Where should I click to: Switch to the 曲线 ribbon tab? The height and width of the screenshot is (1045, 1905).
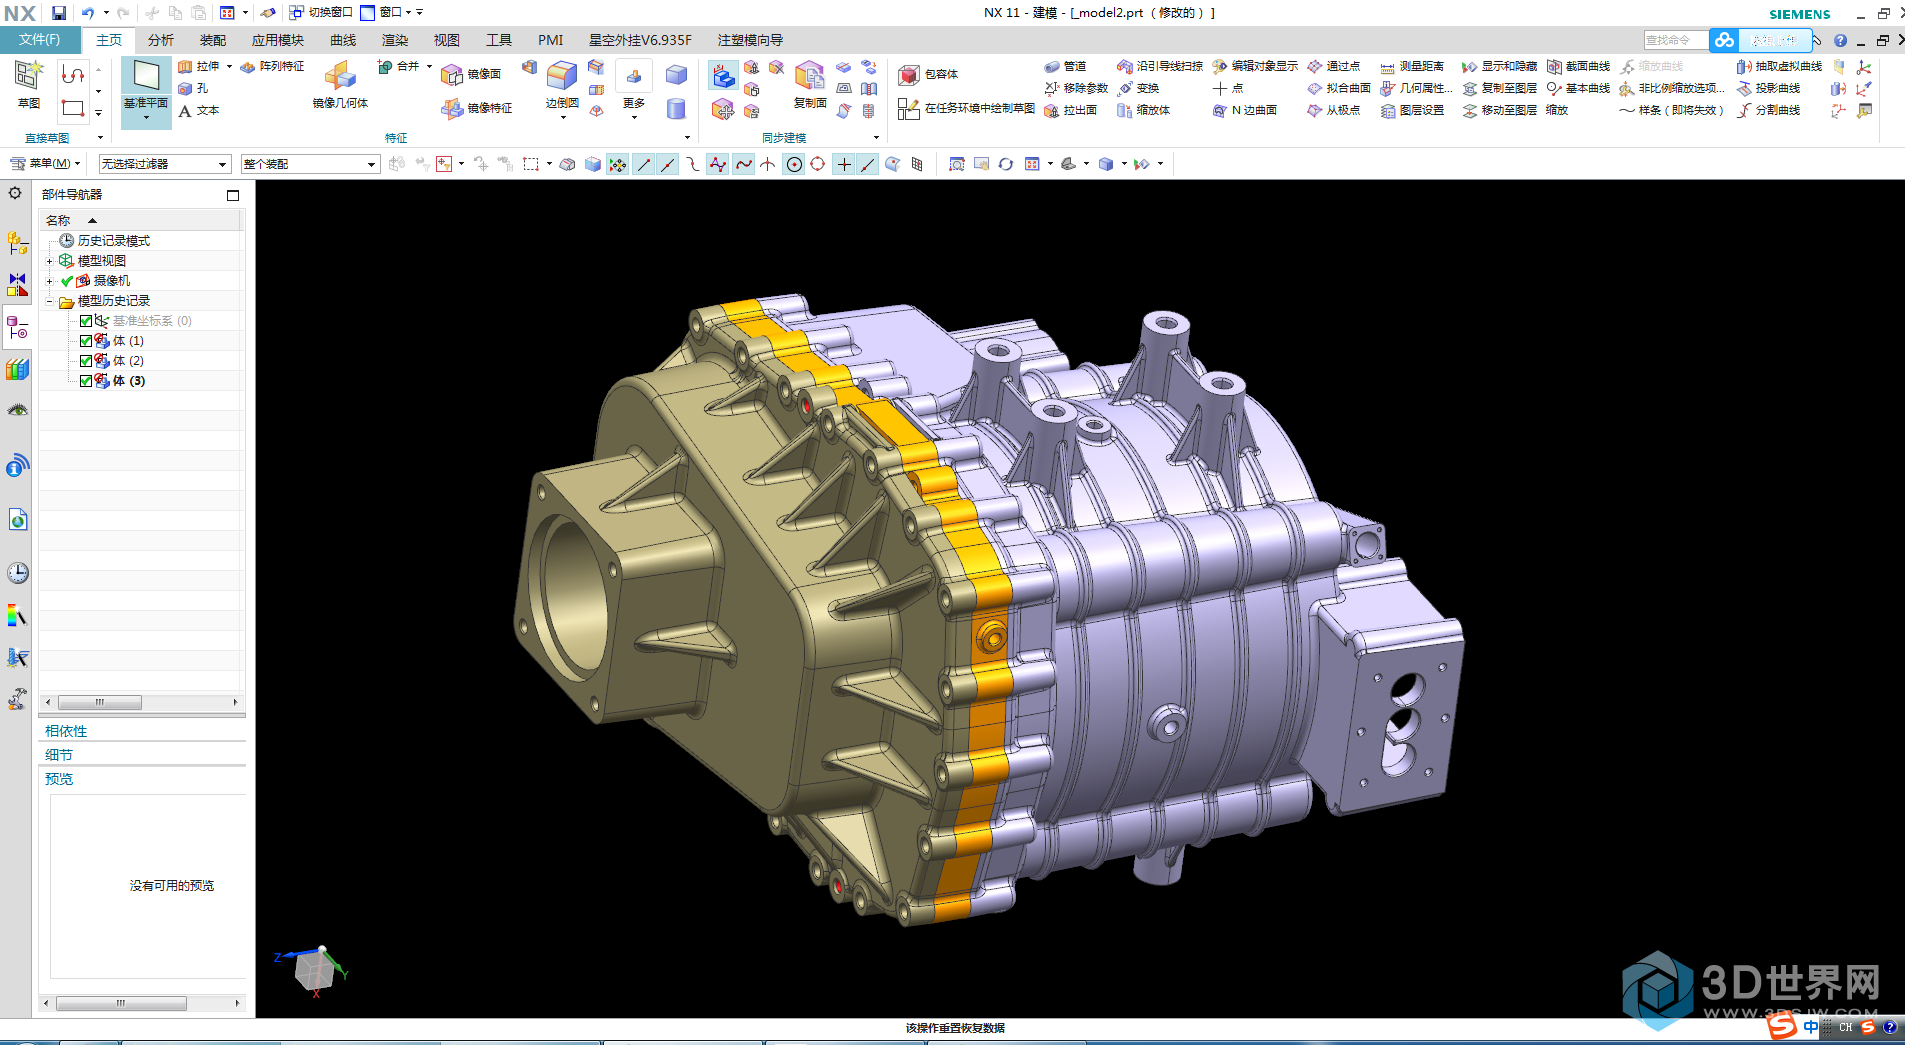tap(343, 40)
